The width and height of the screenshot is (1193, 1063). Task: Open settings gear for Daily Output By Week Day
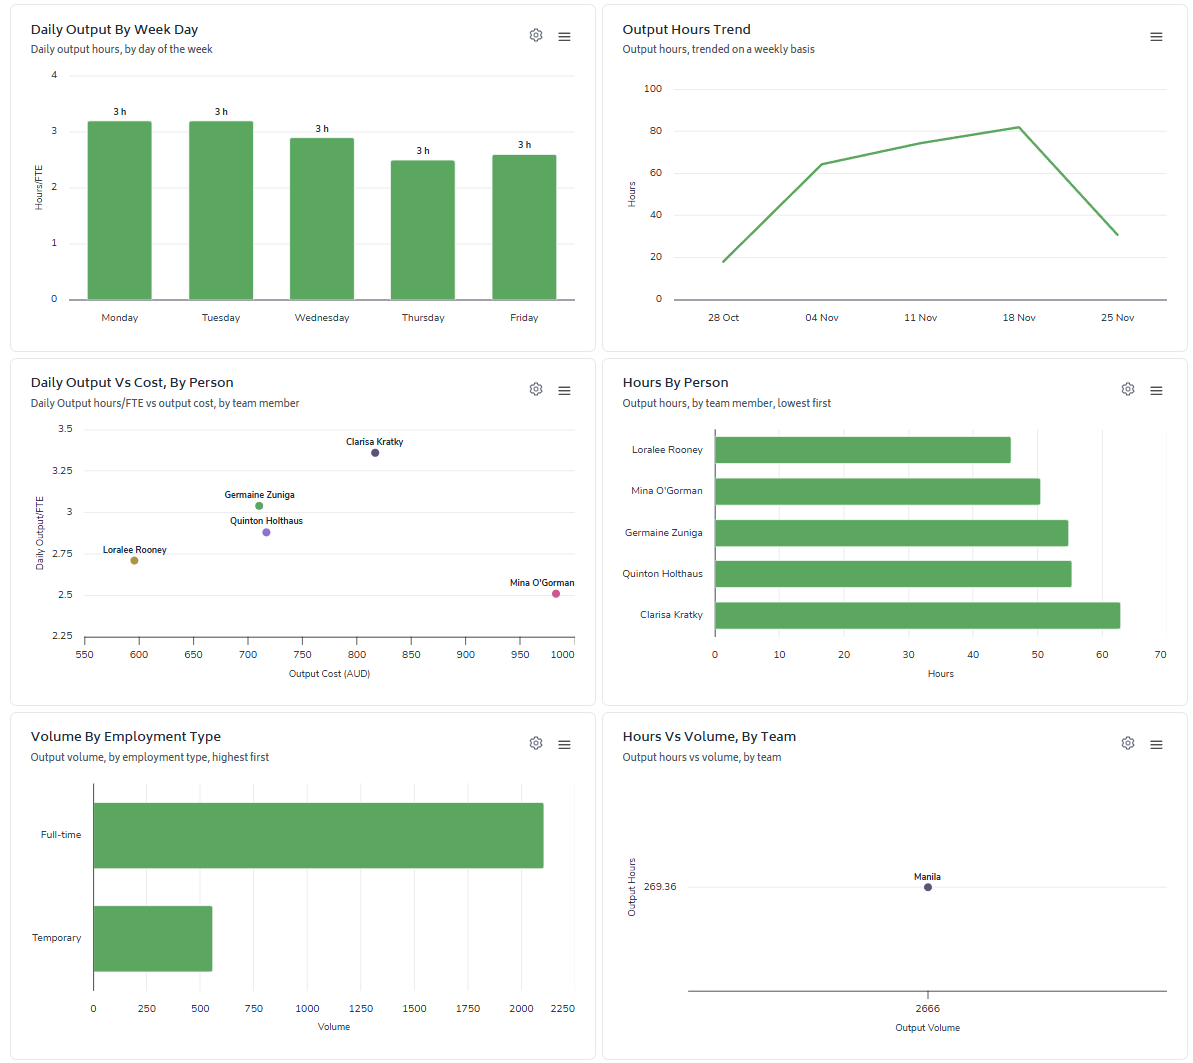[536, 36]
